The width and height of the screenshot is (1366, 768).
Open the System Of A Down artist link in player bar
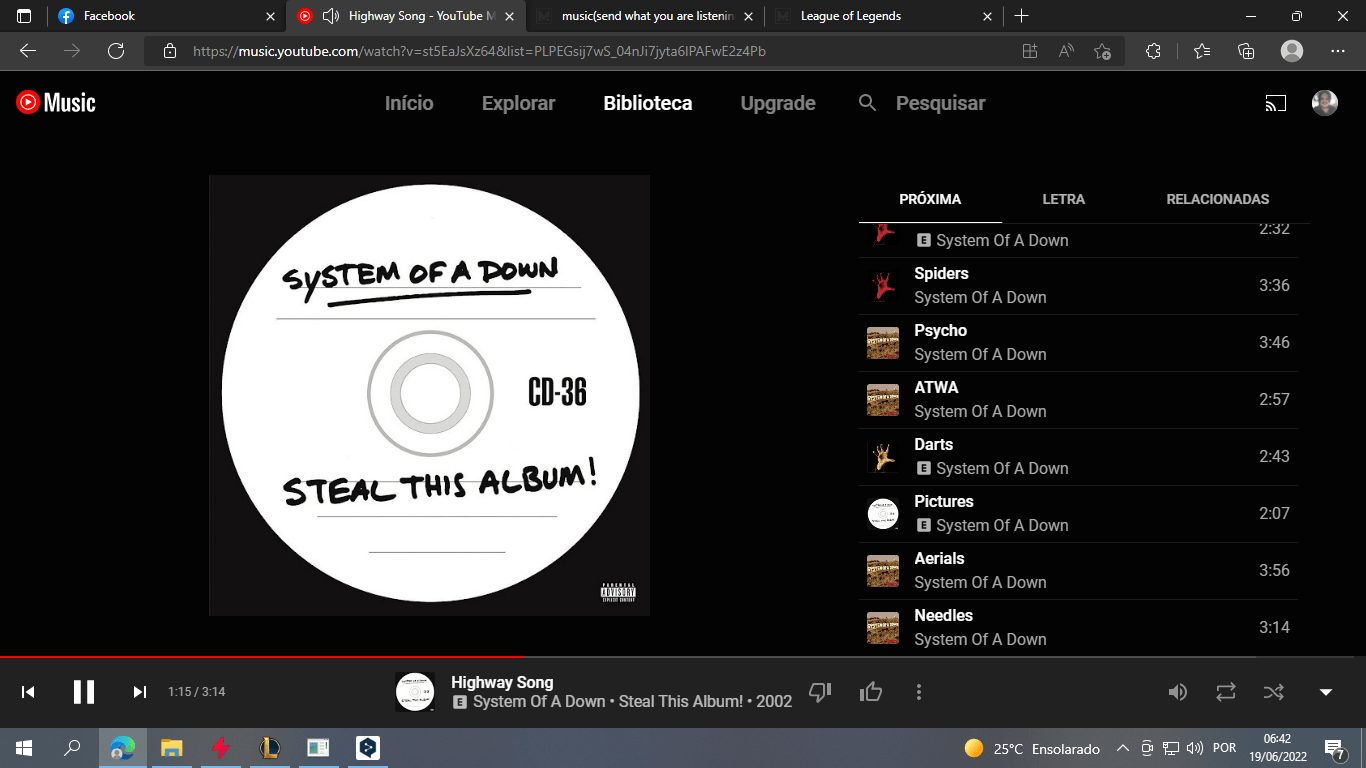(539, 702)
